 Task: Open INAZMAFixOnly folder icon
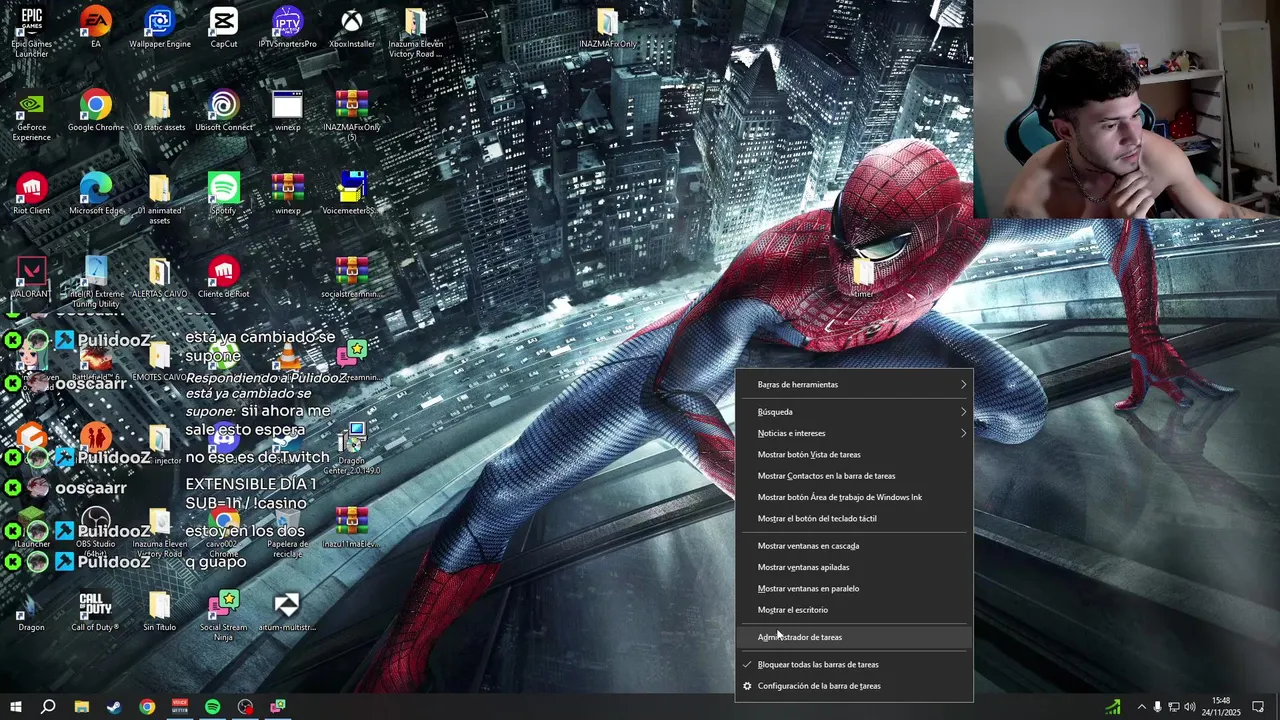tap(608, 29)
